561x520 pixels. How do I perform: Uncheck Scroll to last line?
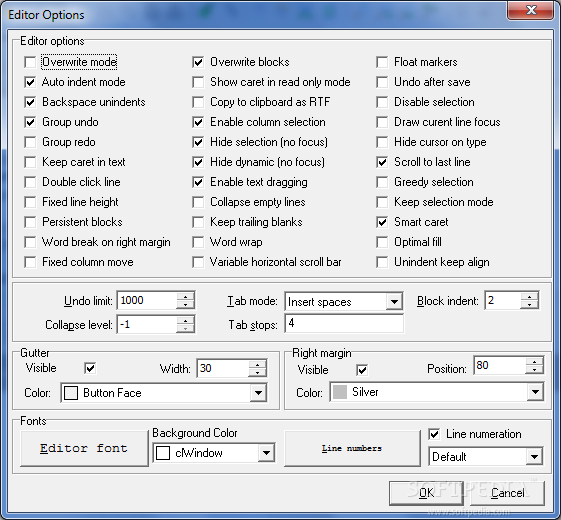[x=382, y=162]
